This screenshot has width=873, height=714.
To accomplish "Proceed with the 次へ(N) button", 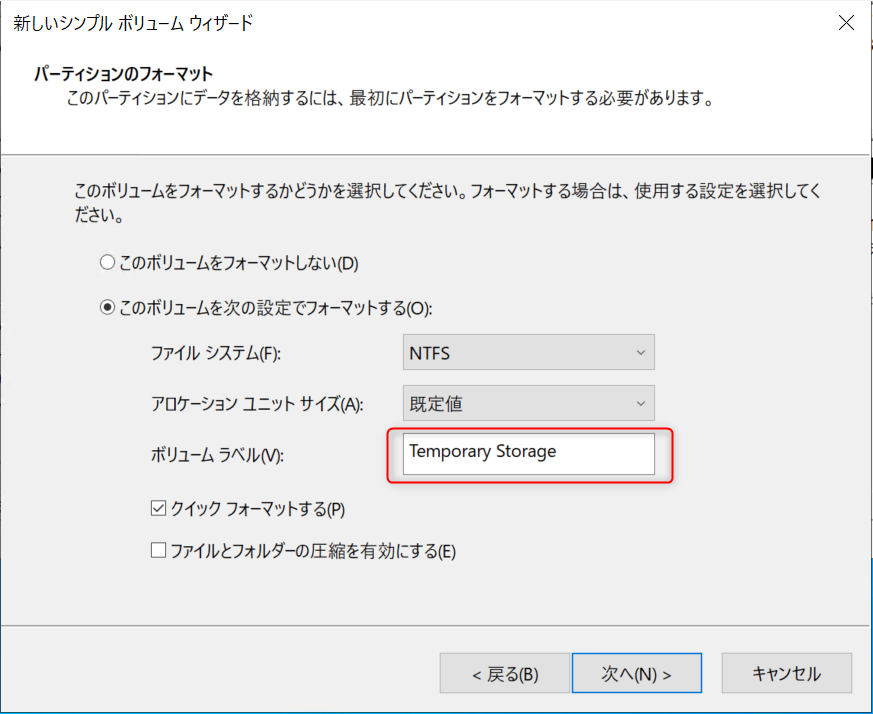I will pyautogui.click(x=636, y=673).
